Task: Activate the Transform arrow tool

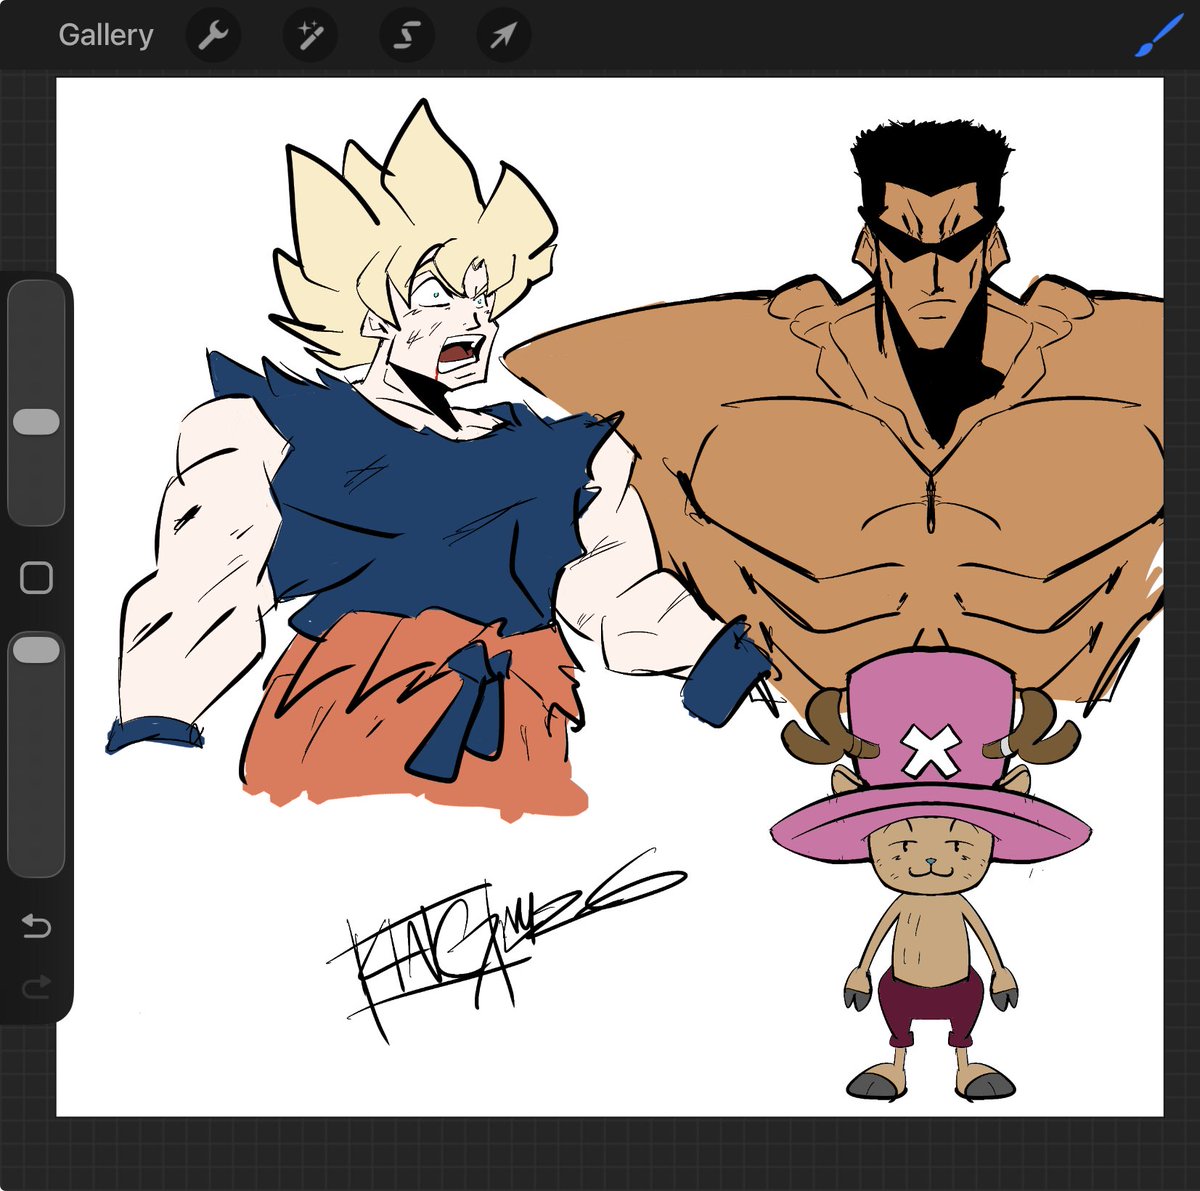Action: [503, 36]
